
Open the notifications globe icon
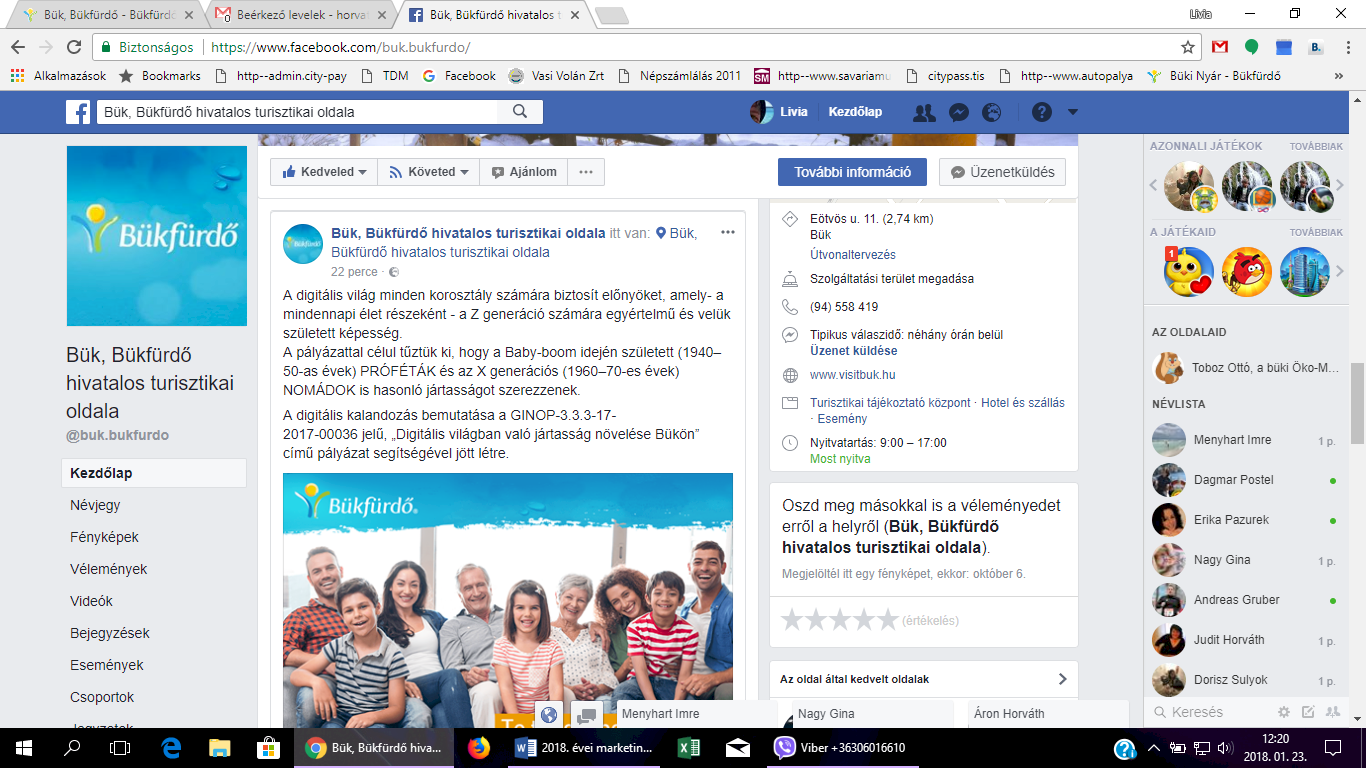point(991,112)
